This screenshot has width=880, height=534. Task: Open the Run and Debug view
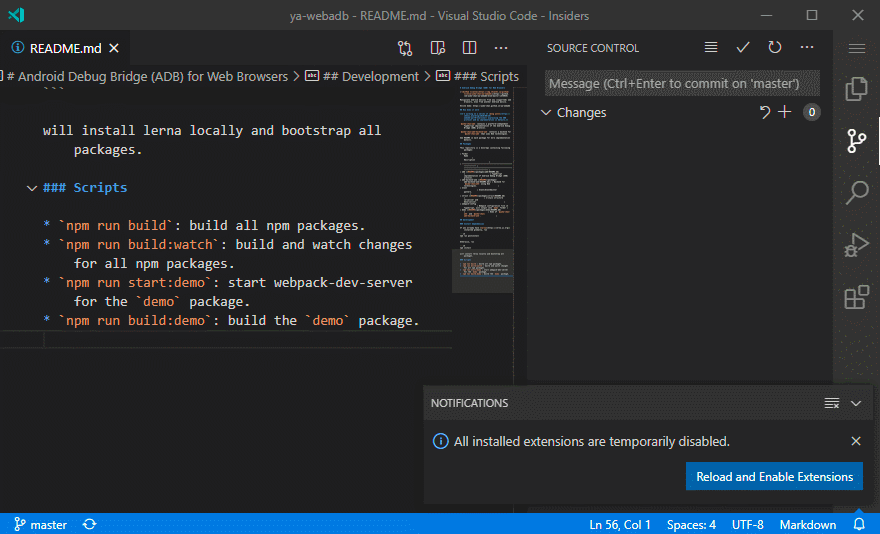[x=856, y=245]
